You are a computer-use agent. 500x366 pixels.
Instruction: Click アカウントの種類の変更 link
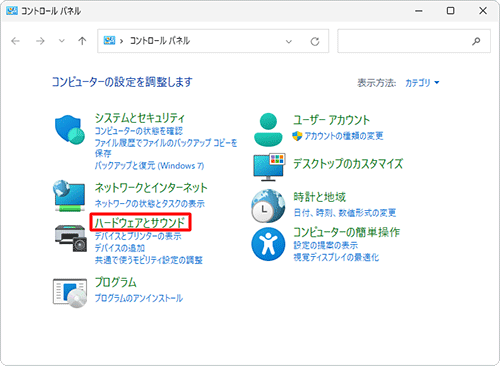344,136
